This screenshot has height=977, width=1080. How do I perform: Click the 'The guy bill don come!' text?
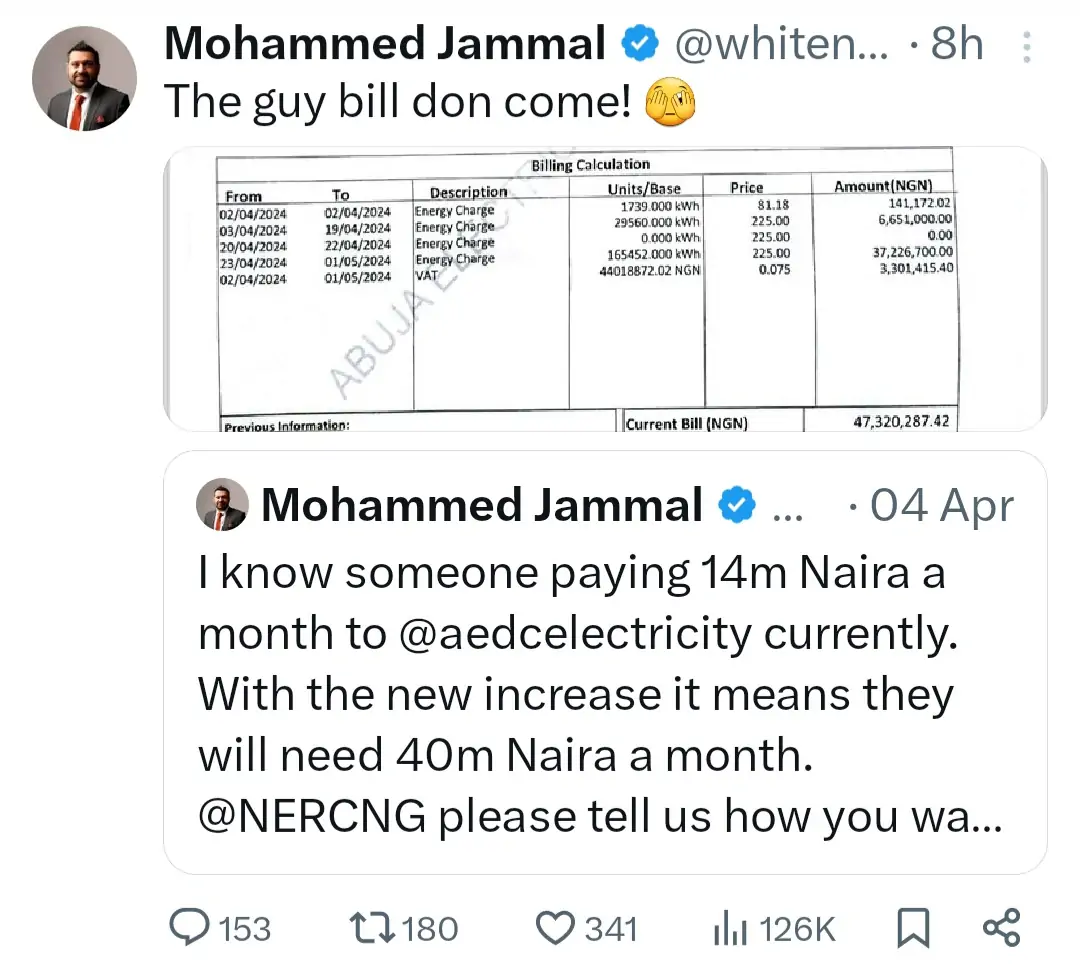click(x=396, y=101)
